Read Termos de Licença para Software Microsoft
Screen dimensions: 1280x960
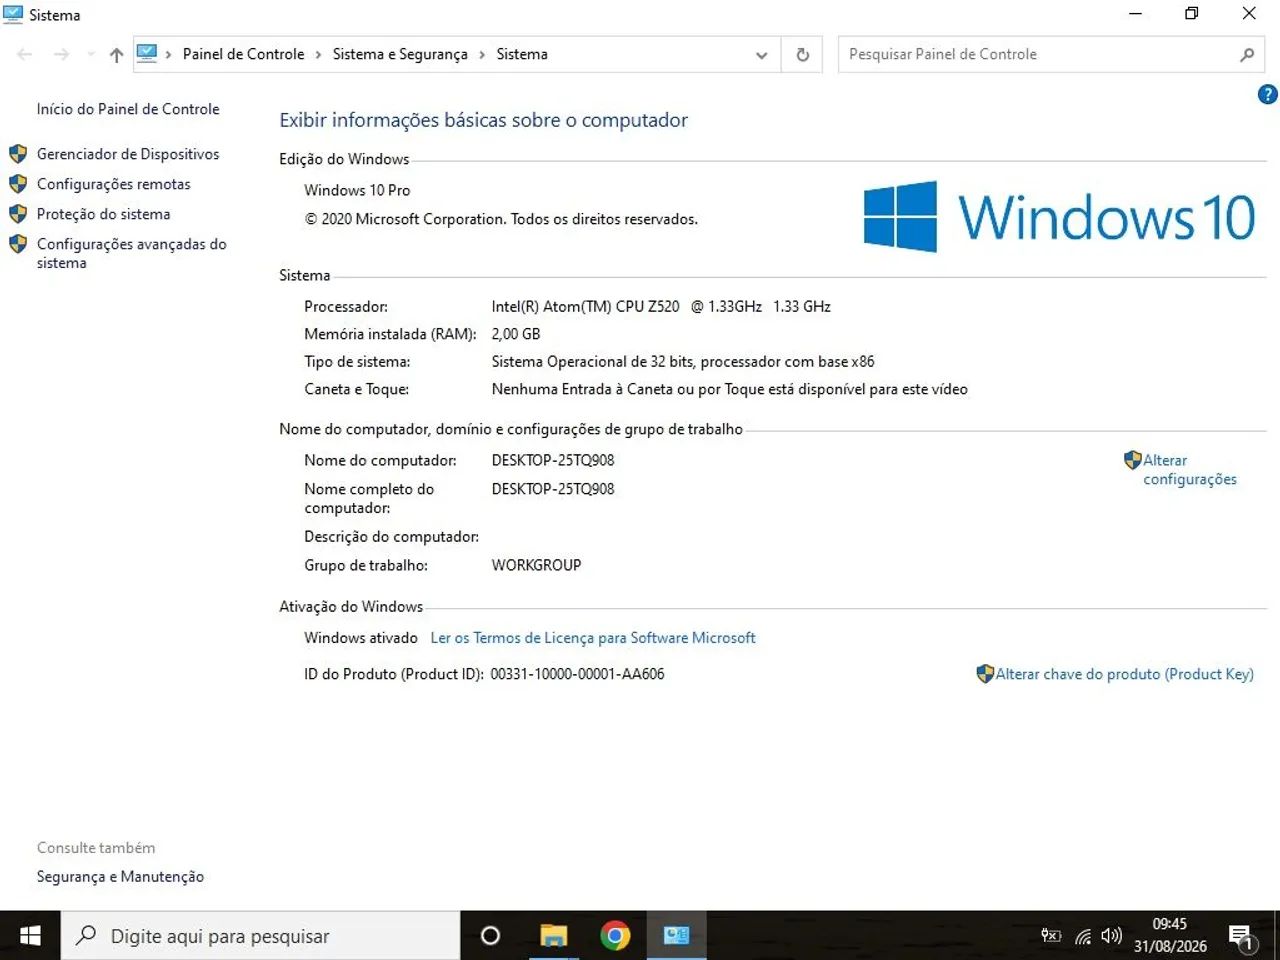pyautogui.click(x=593, y=638)
